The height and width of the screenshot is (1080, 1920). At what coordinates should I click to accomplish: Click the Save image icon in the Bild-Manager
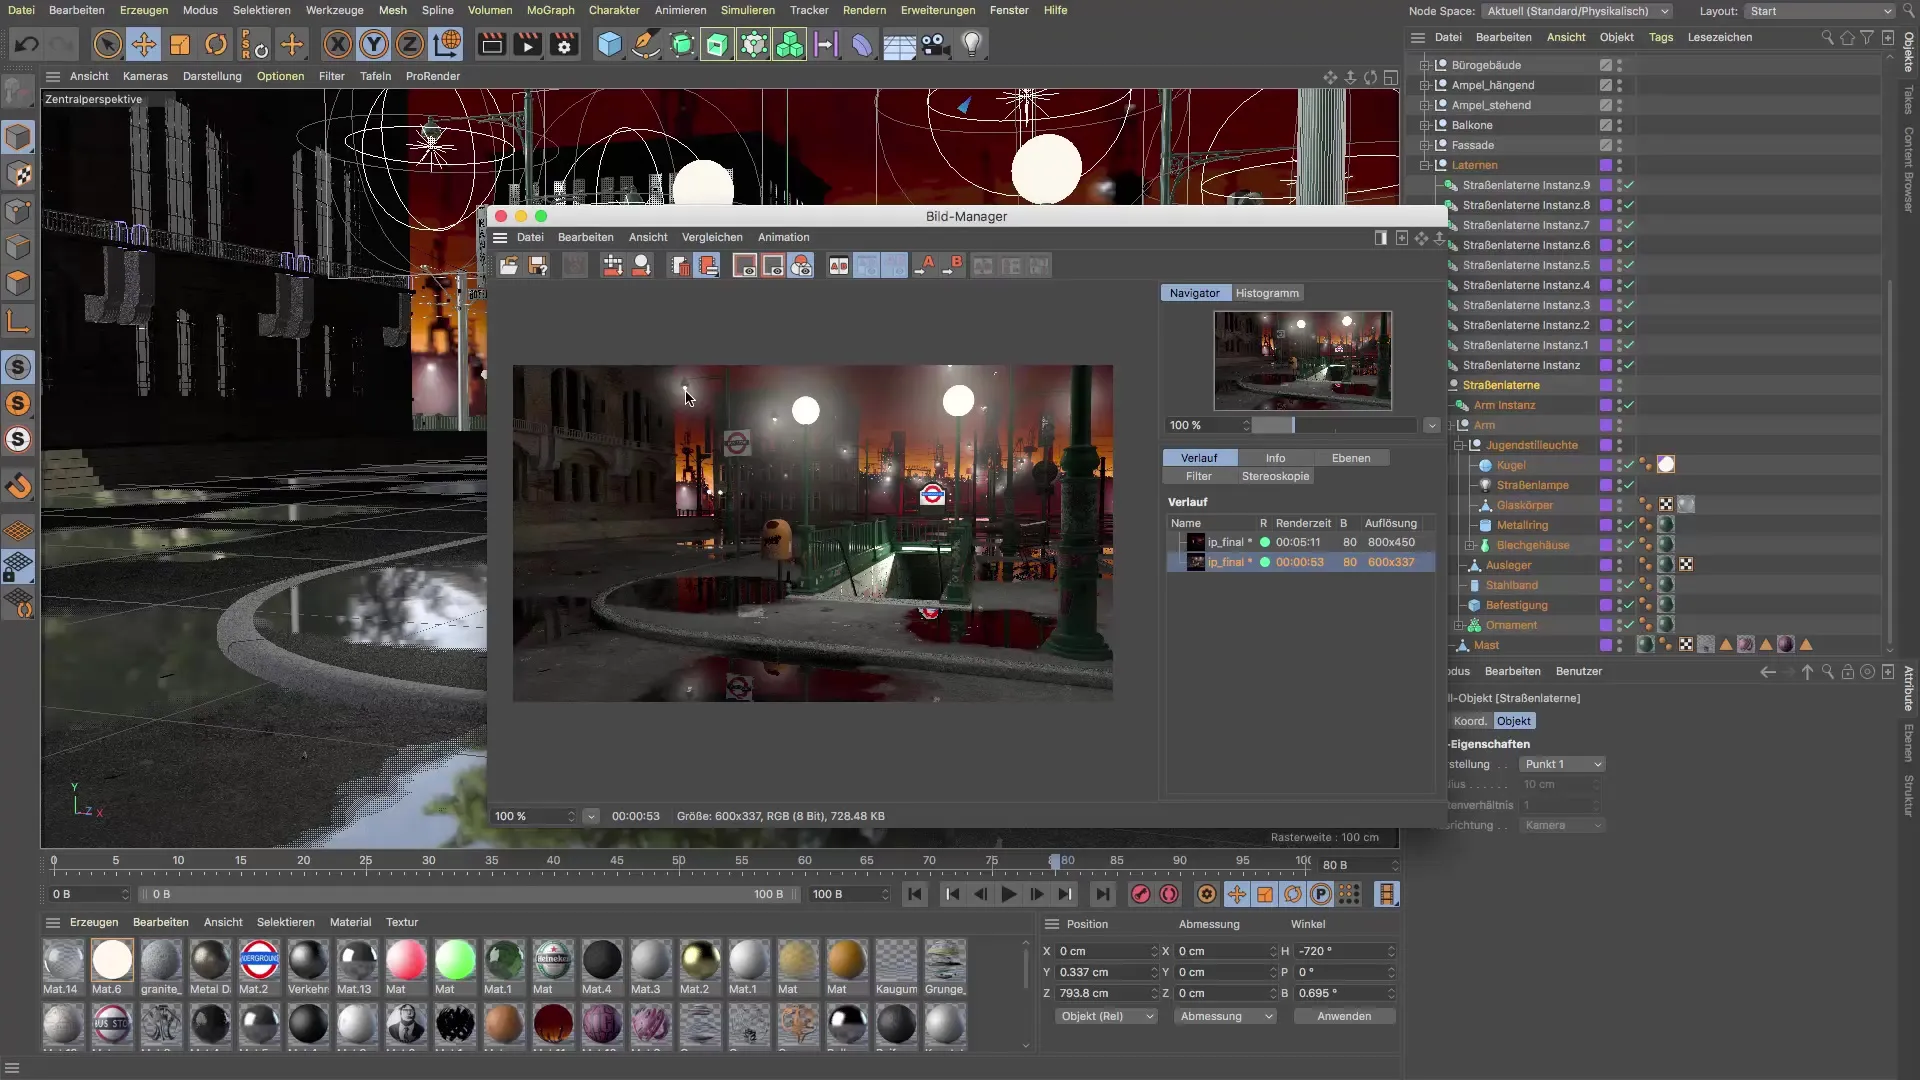[538, 265]
